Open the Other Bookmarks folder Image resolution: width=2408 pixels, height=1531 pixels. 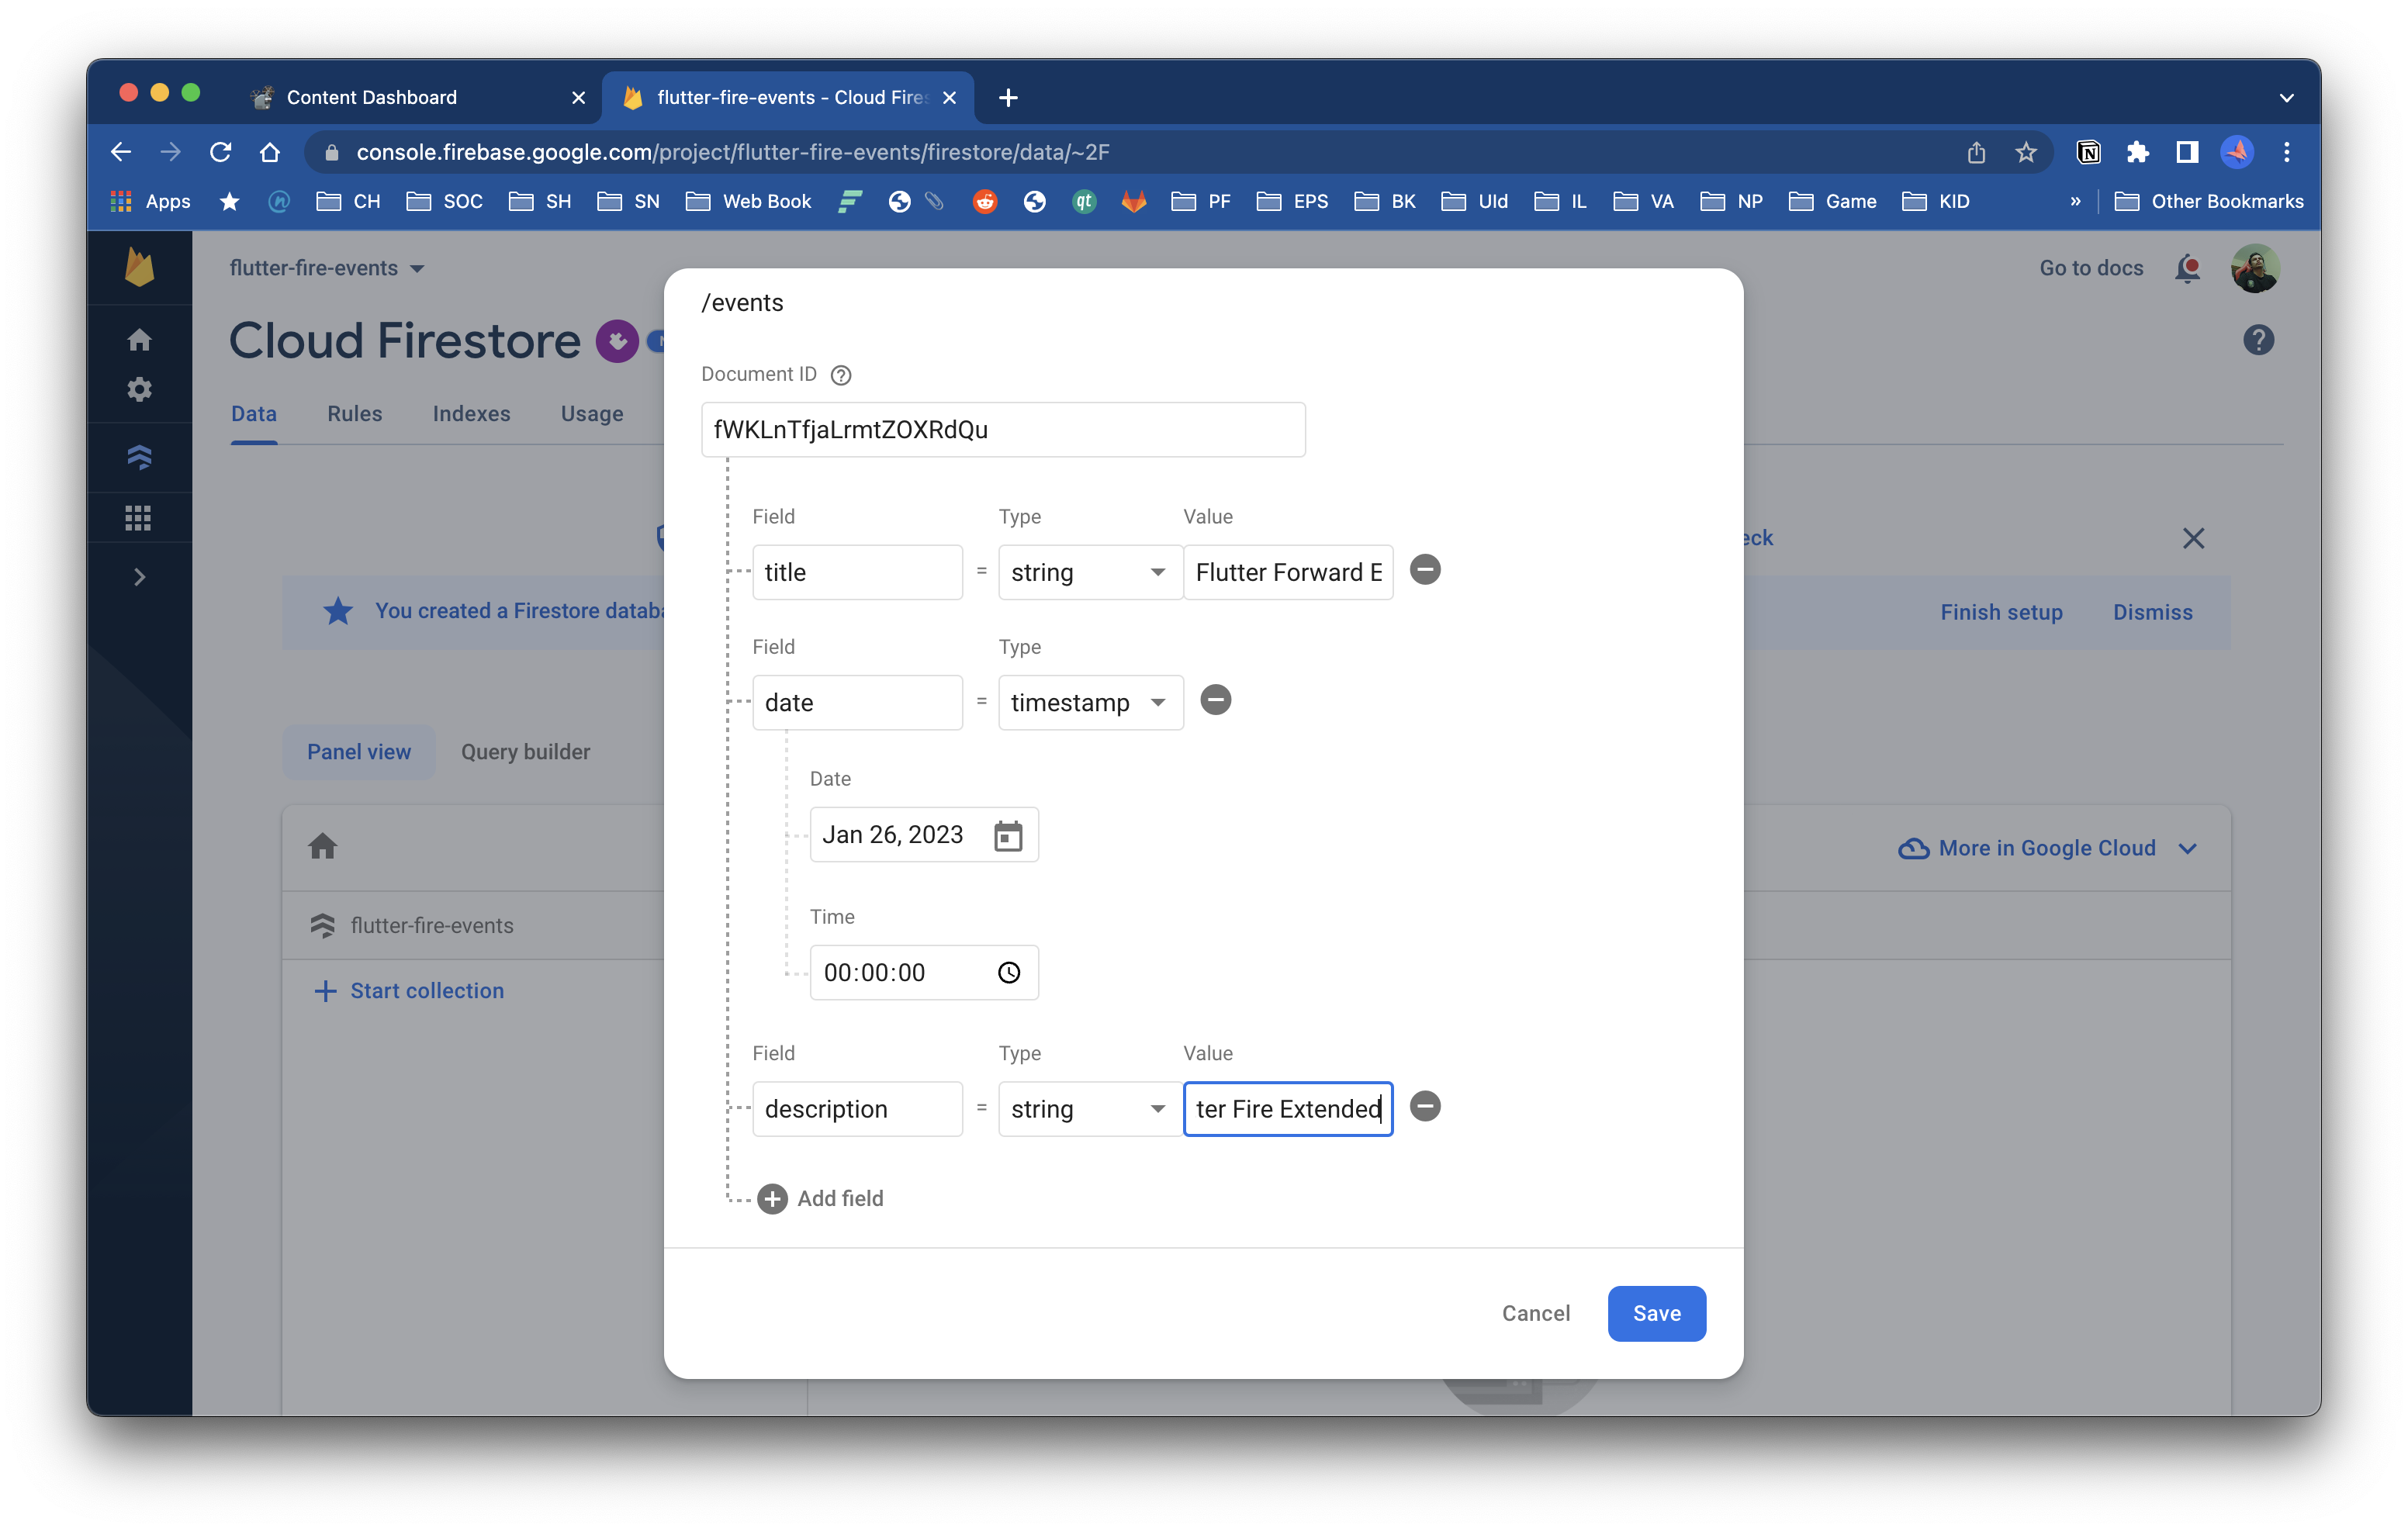tap(2208, 201)
